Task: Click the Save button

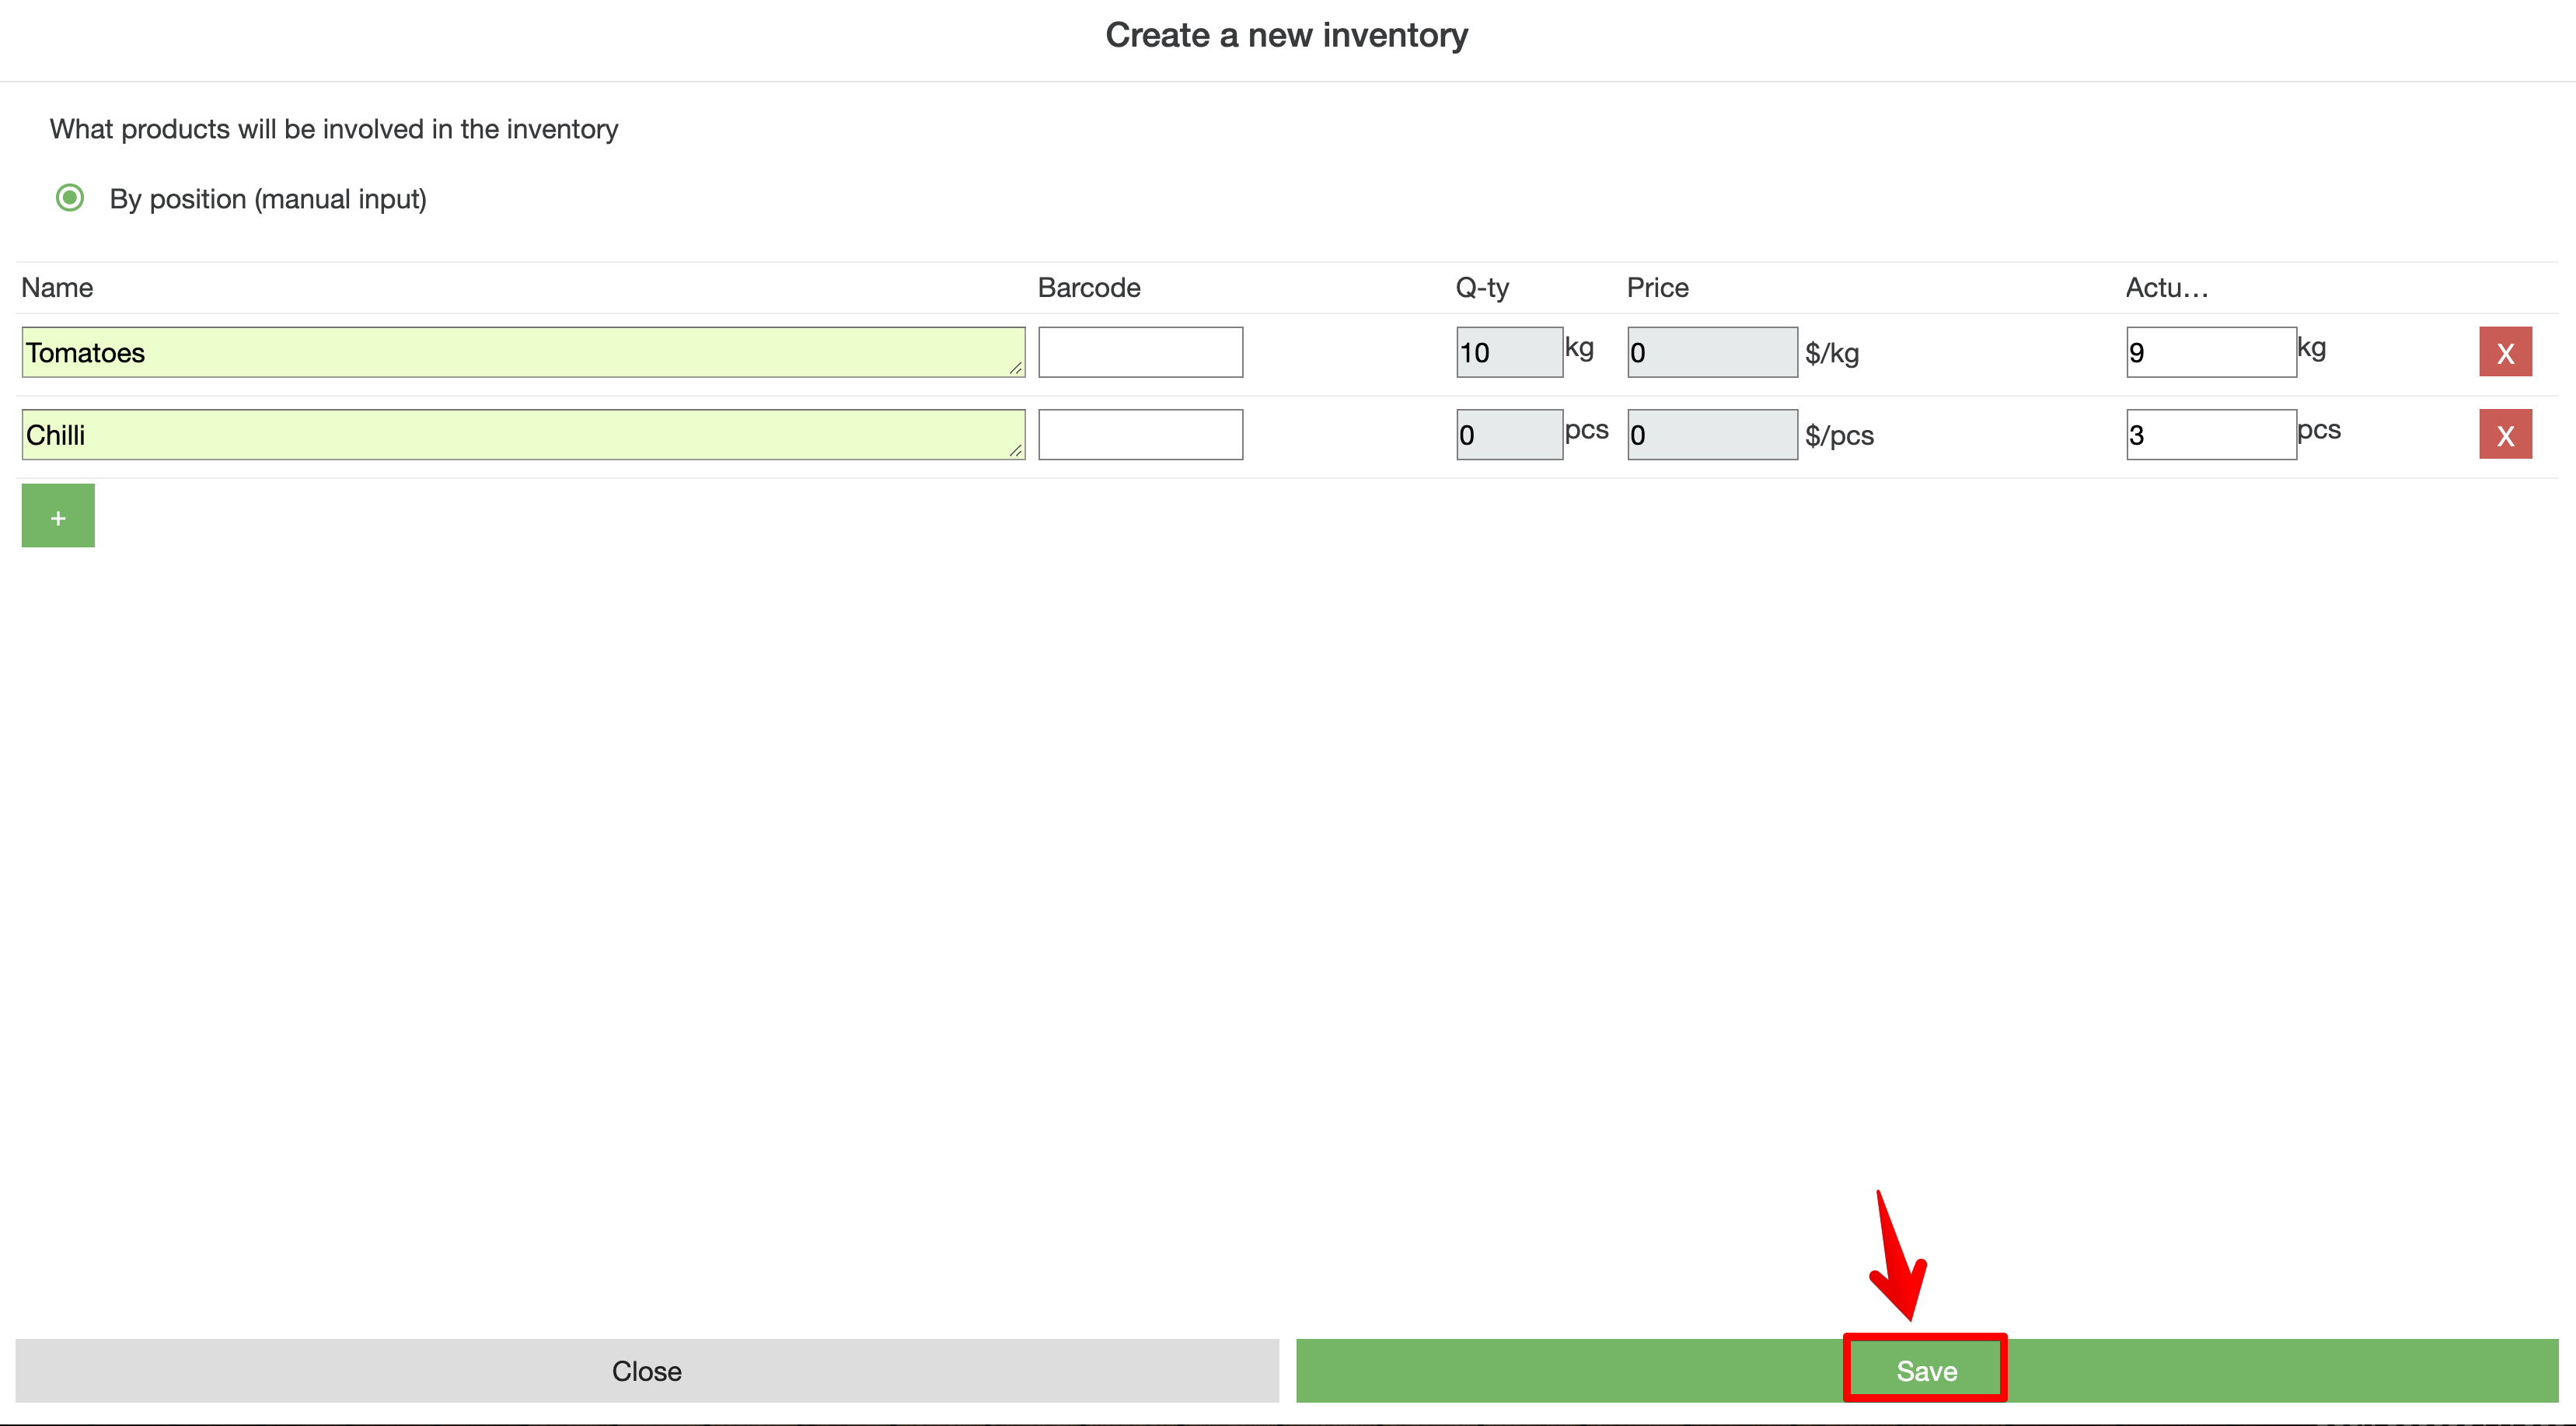Action: [1925, 1370]
